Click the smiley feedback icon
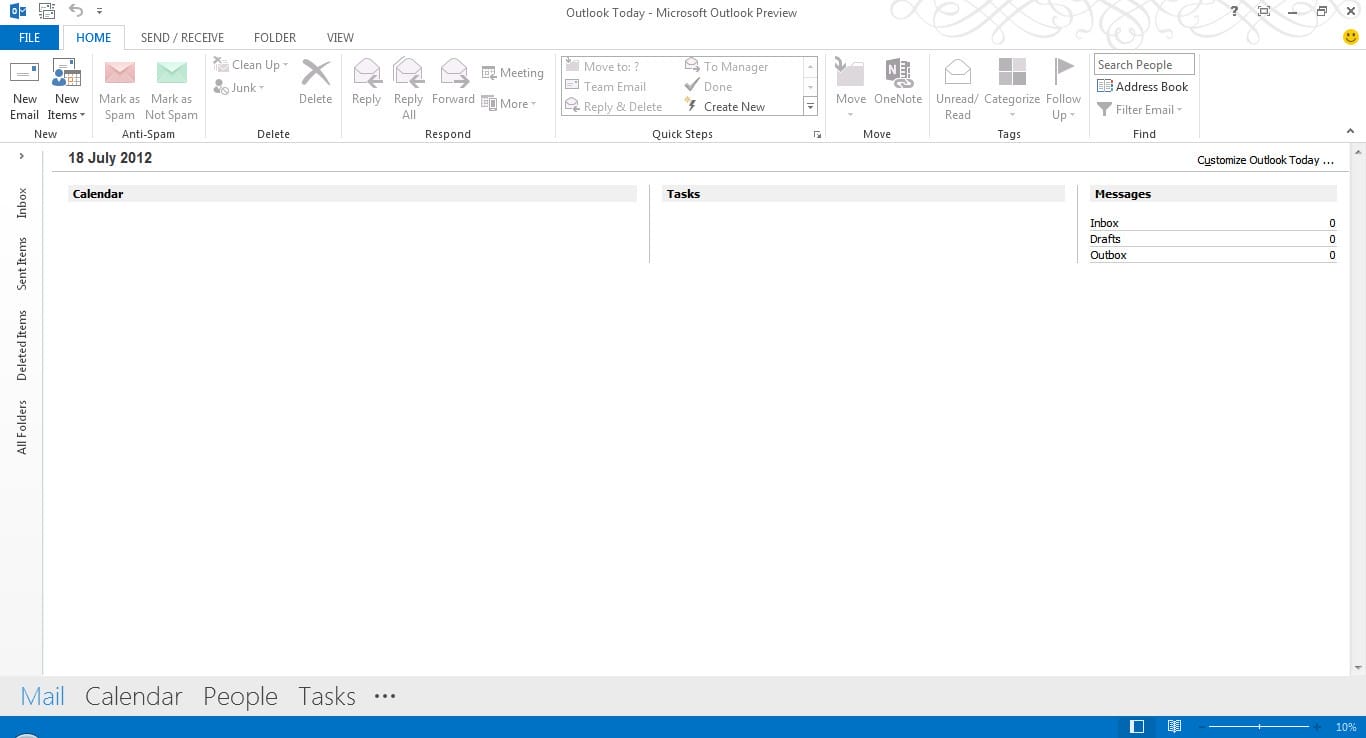1366x738 pixels. pyautogui.click(x=1351, y=38)
